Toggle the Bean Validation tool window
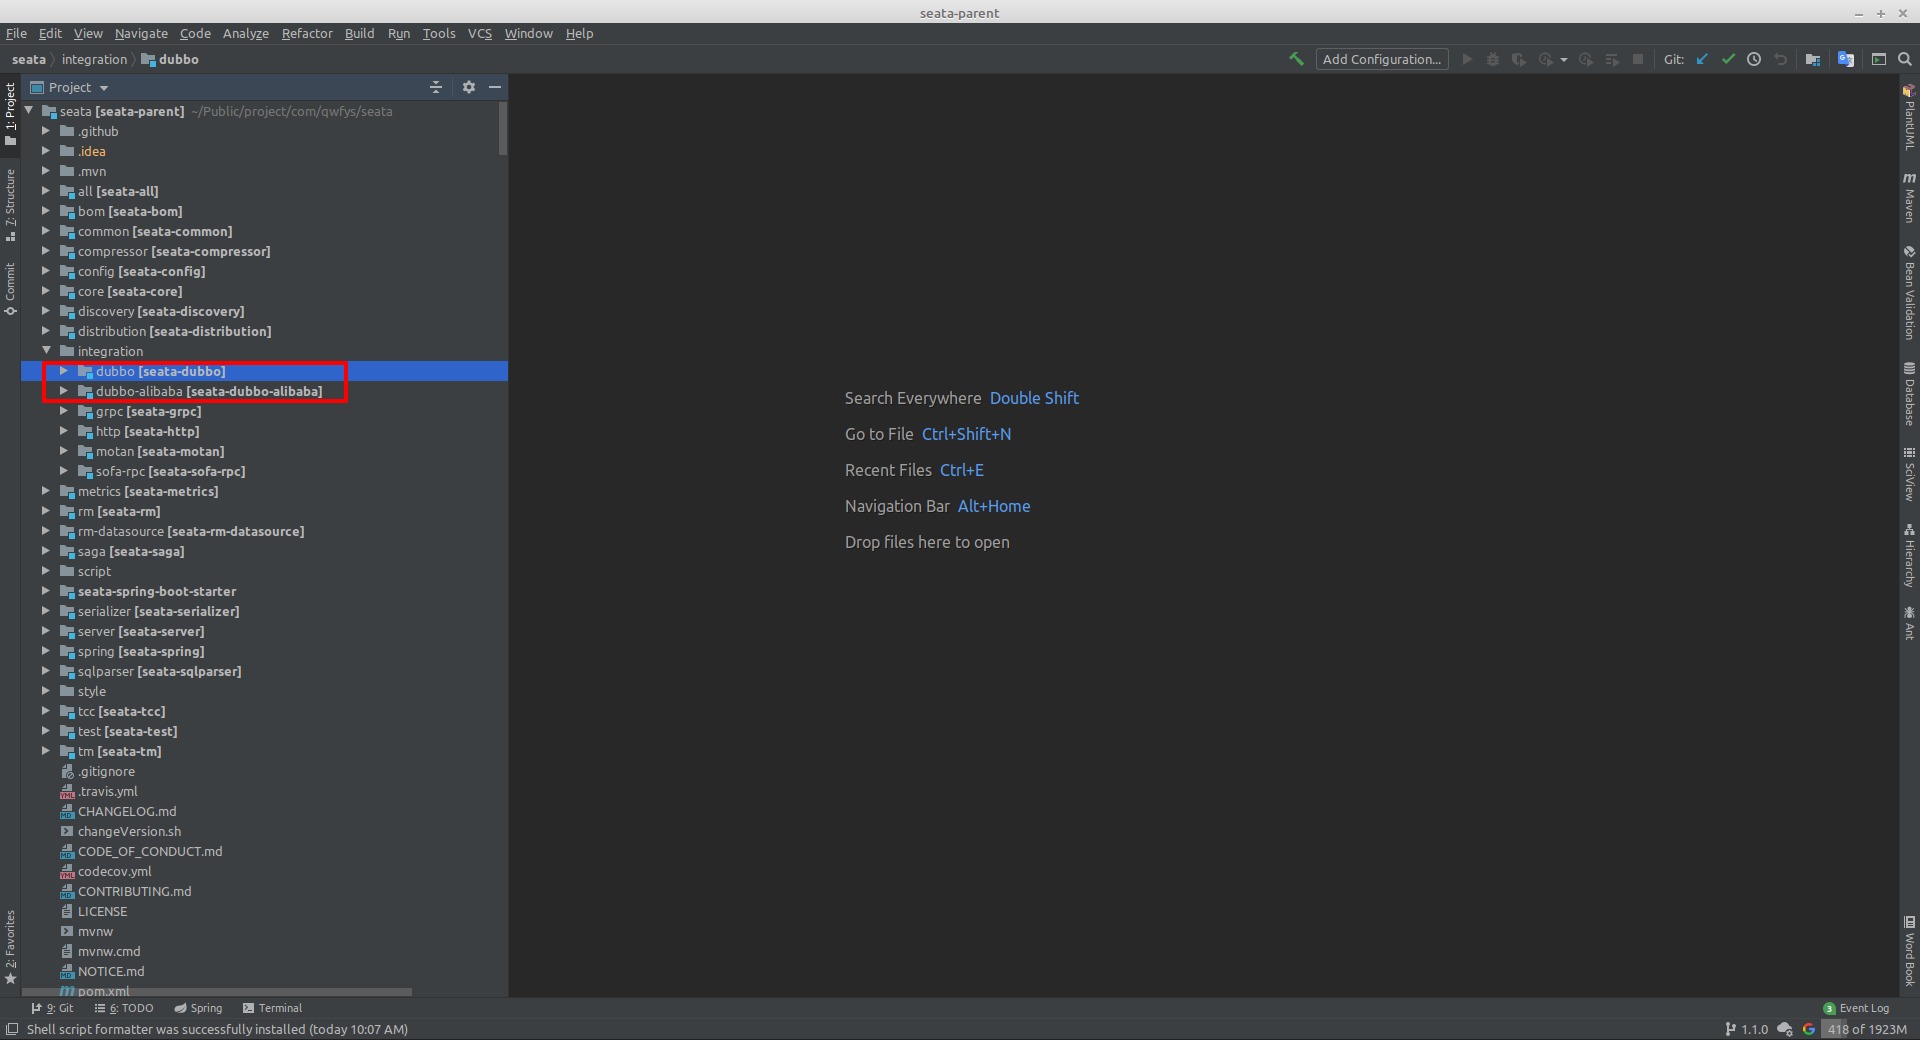This screenshot has height=1040, width=1920. click(x=1909, y=293)
